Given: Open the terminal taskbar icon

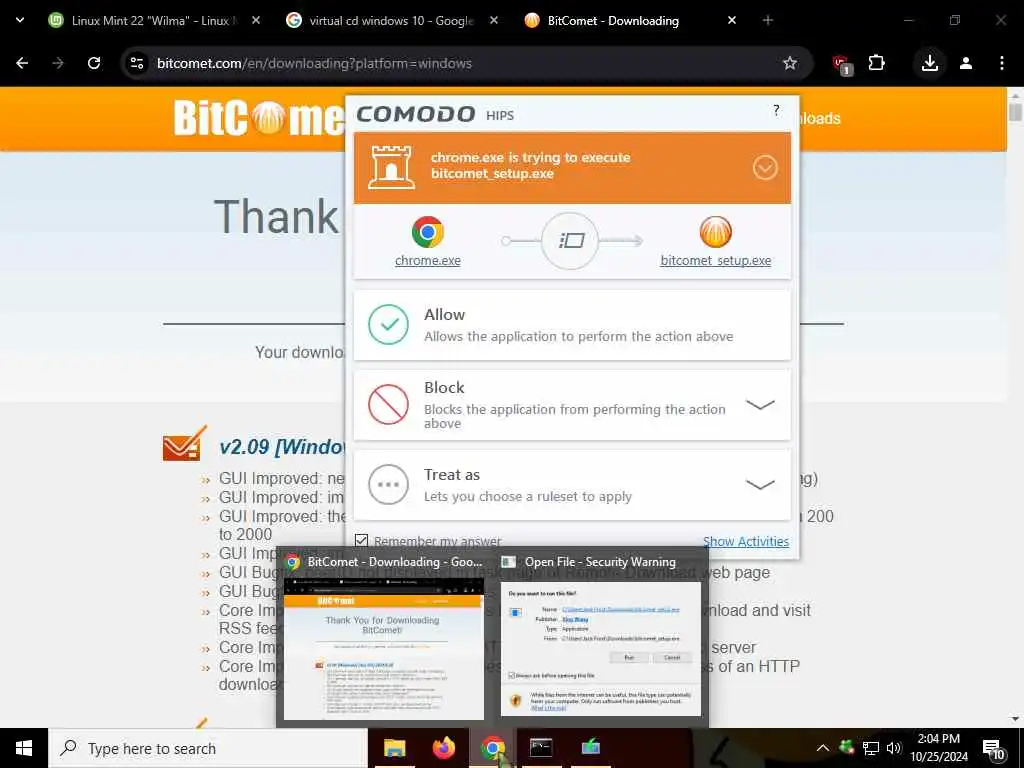Looking at the screenshot, I should click(x=541, y=748).
